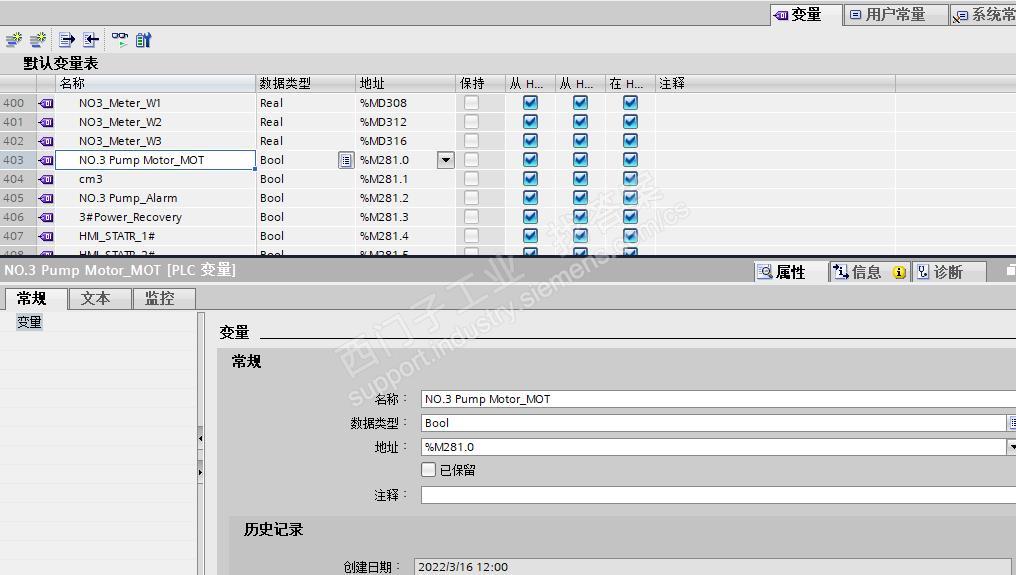Click tag icon of cm3 row
1016x575 pixels.
[46, 179]
